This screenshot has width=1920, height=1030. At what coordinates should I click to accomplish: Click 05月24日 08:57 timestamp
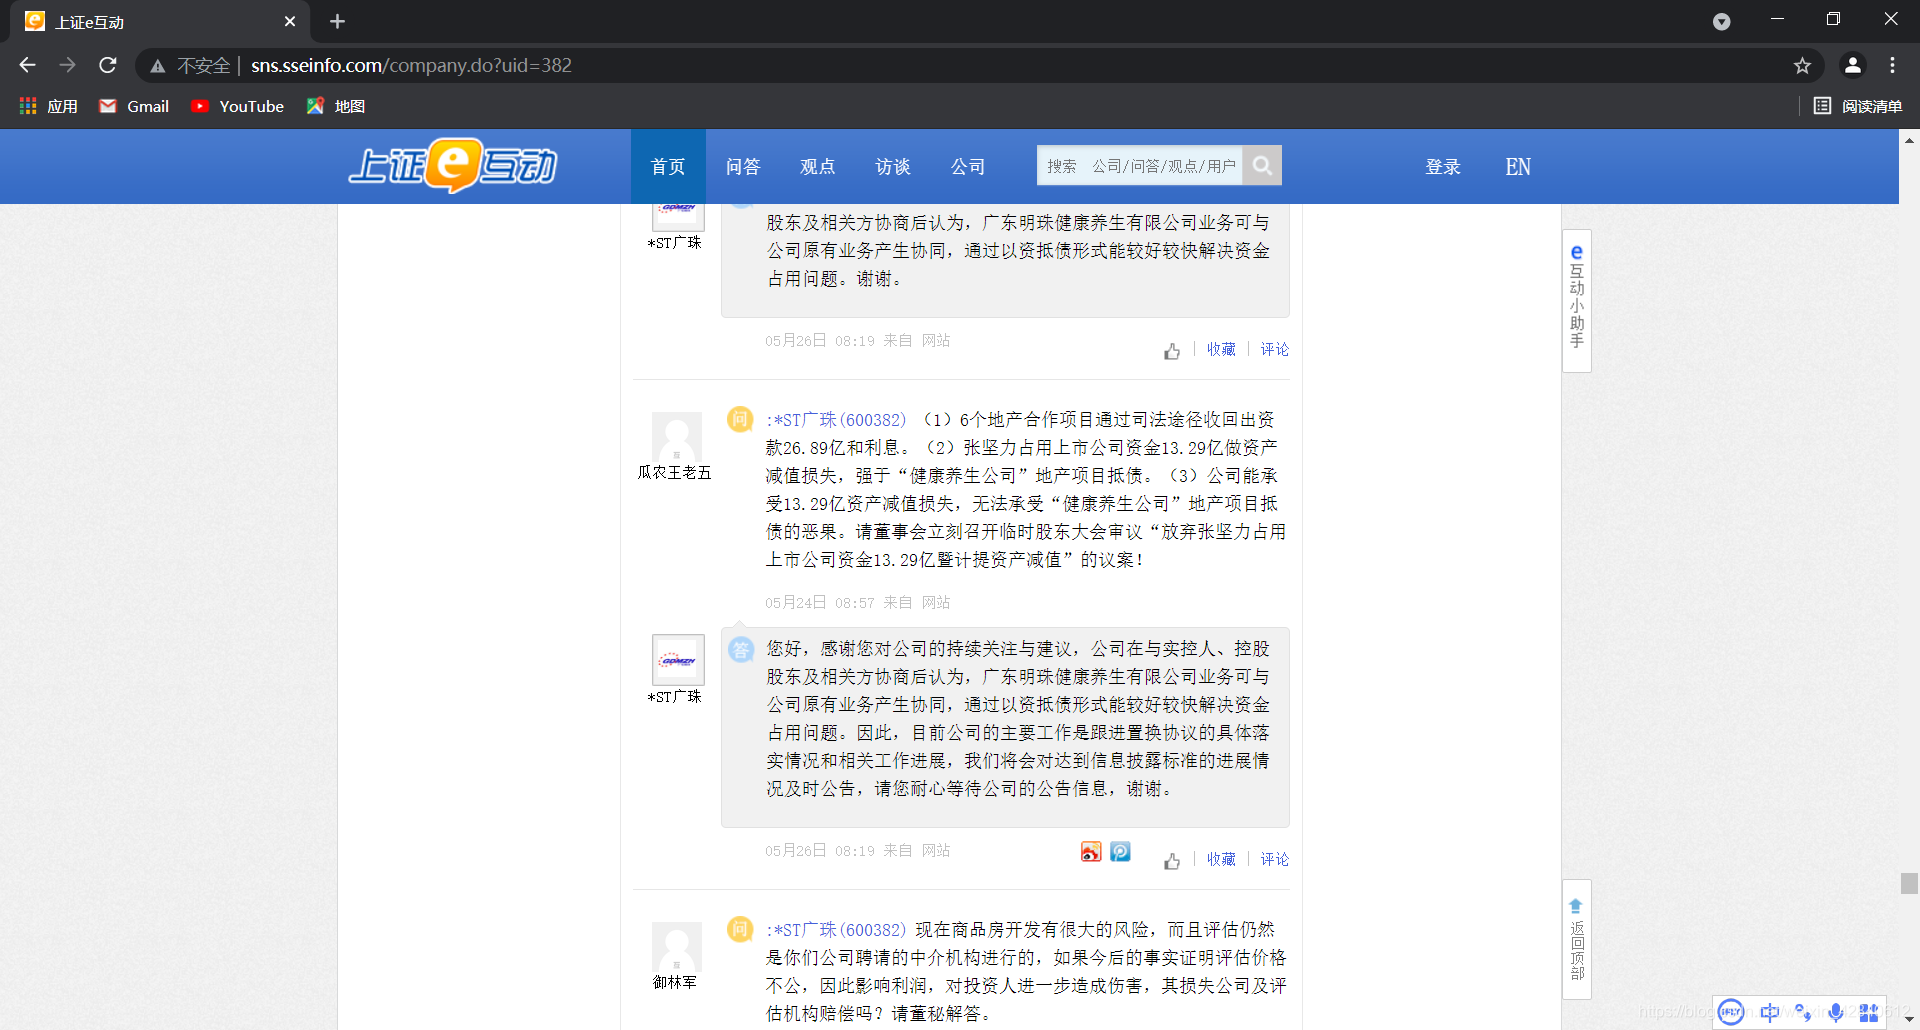[820, 603]
